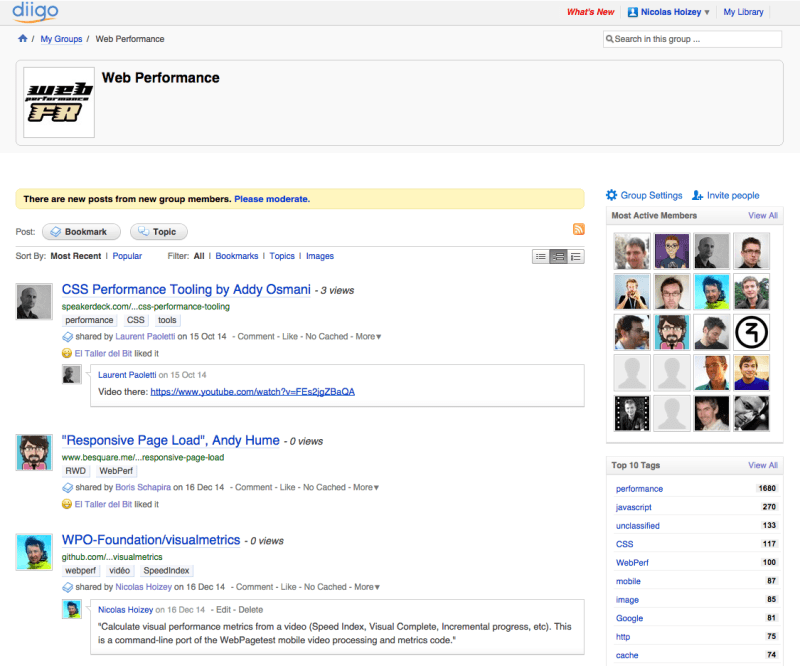Open the film-strip framed member avatar
Image resolution: width=800 pixels, height=666 pixels.
(632, 413)
